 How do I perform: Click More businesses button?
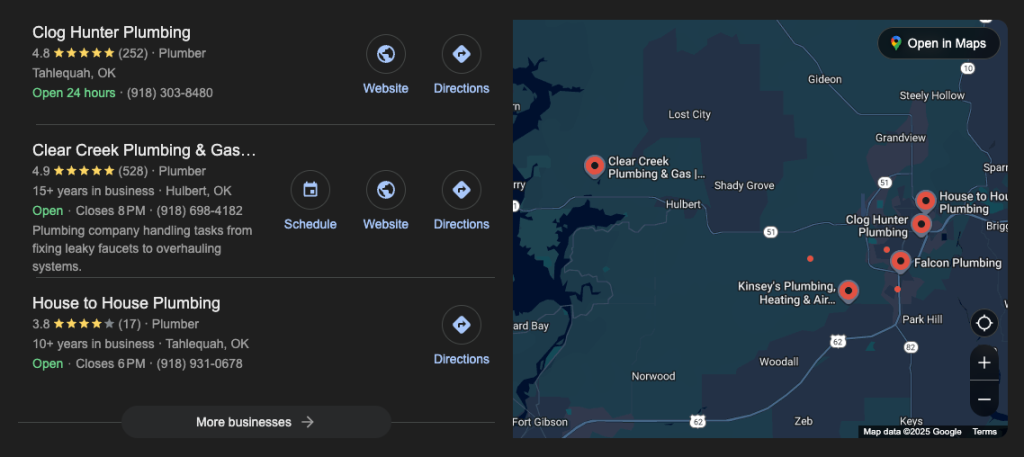pyautogui.click(x=256, y=422)
